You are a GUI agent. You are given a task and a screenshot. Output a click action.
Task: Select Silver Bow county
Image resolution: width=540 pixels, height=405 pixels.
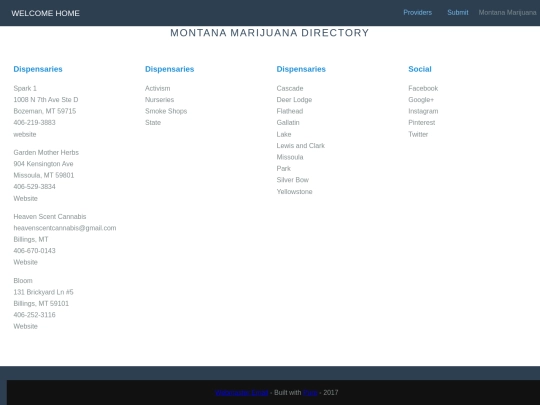pos(293,179)
